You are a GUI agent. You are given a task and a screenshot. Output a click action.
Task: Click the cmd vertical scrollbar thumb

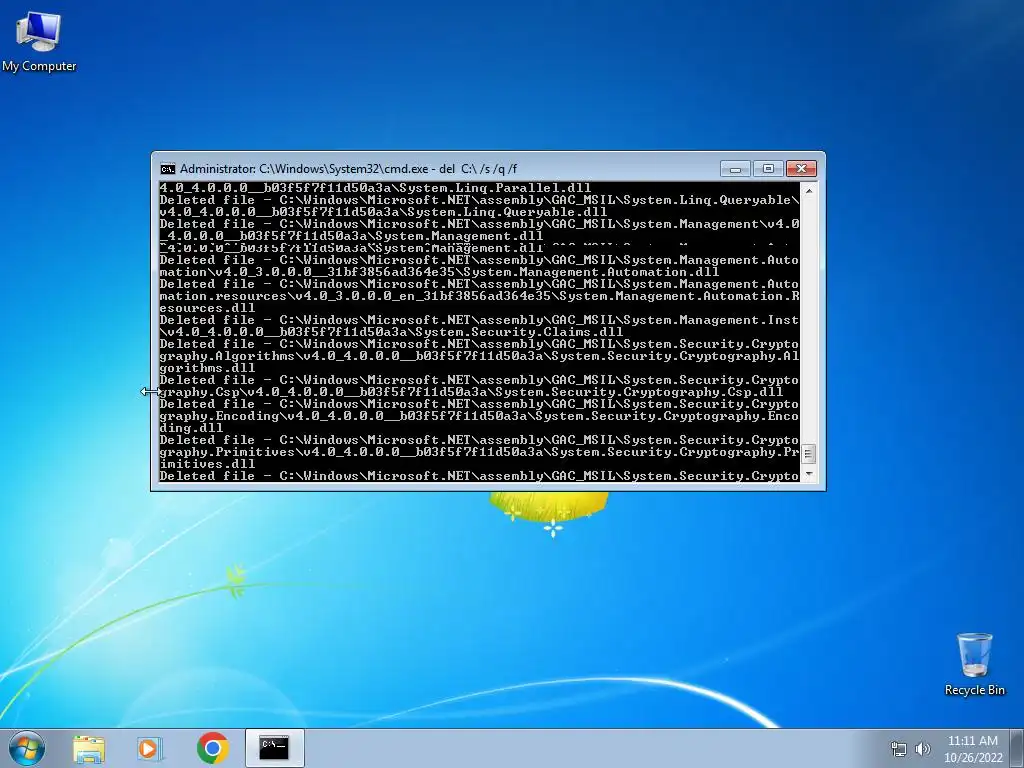click(x=808, y=453)
